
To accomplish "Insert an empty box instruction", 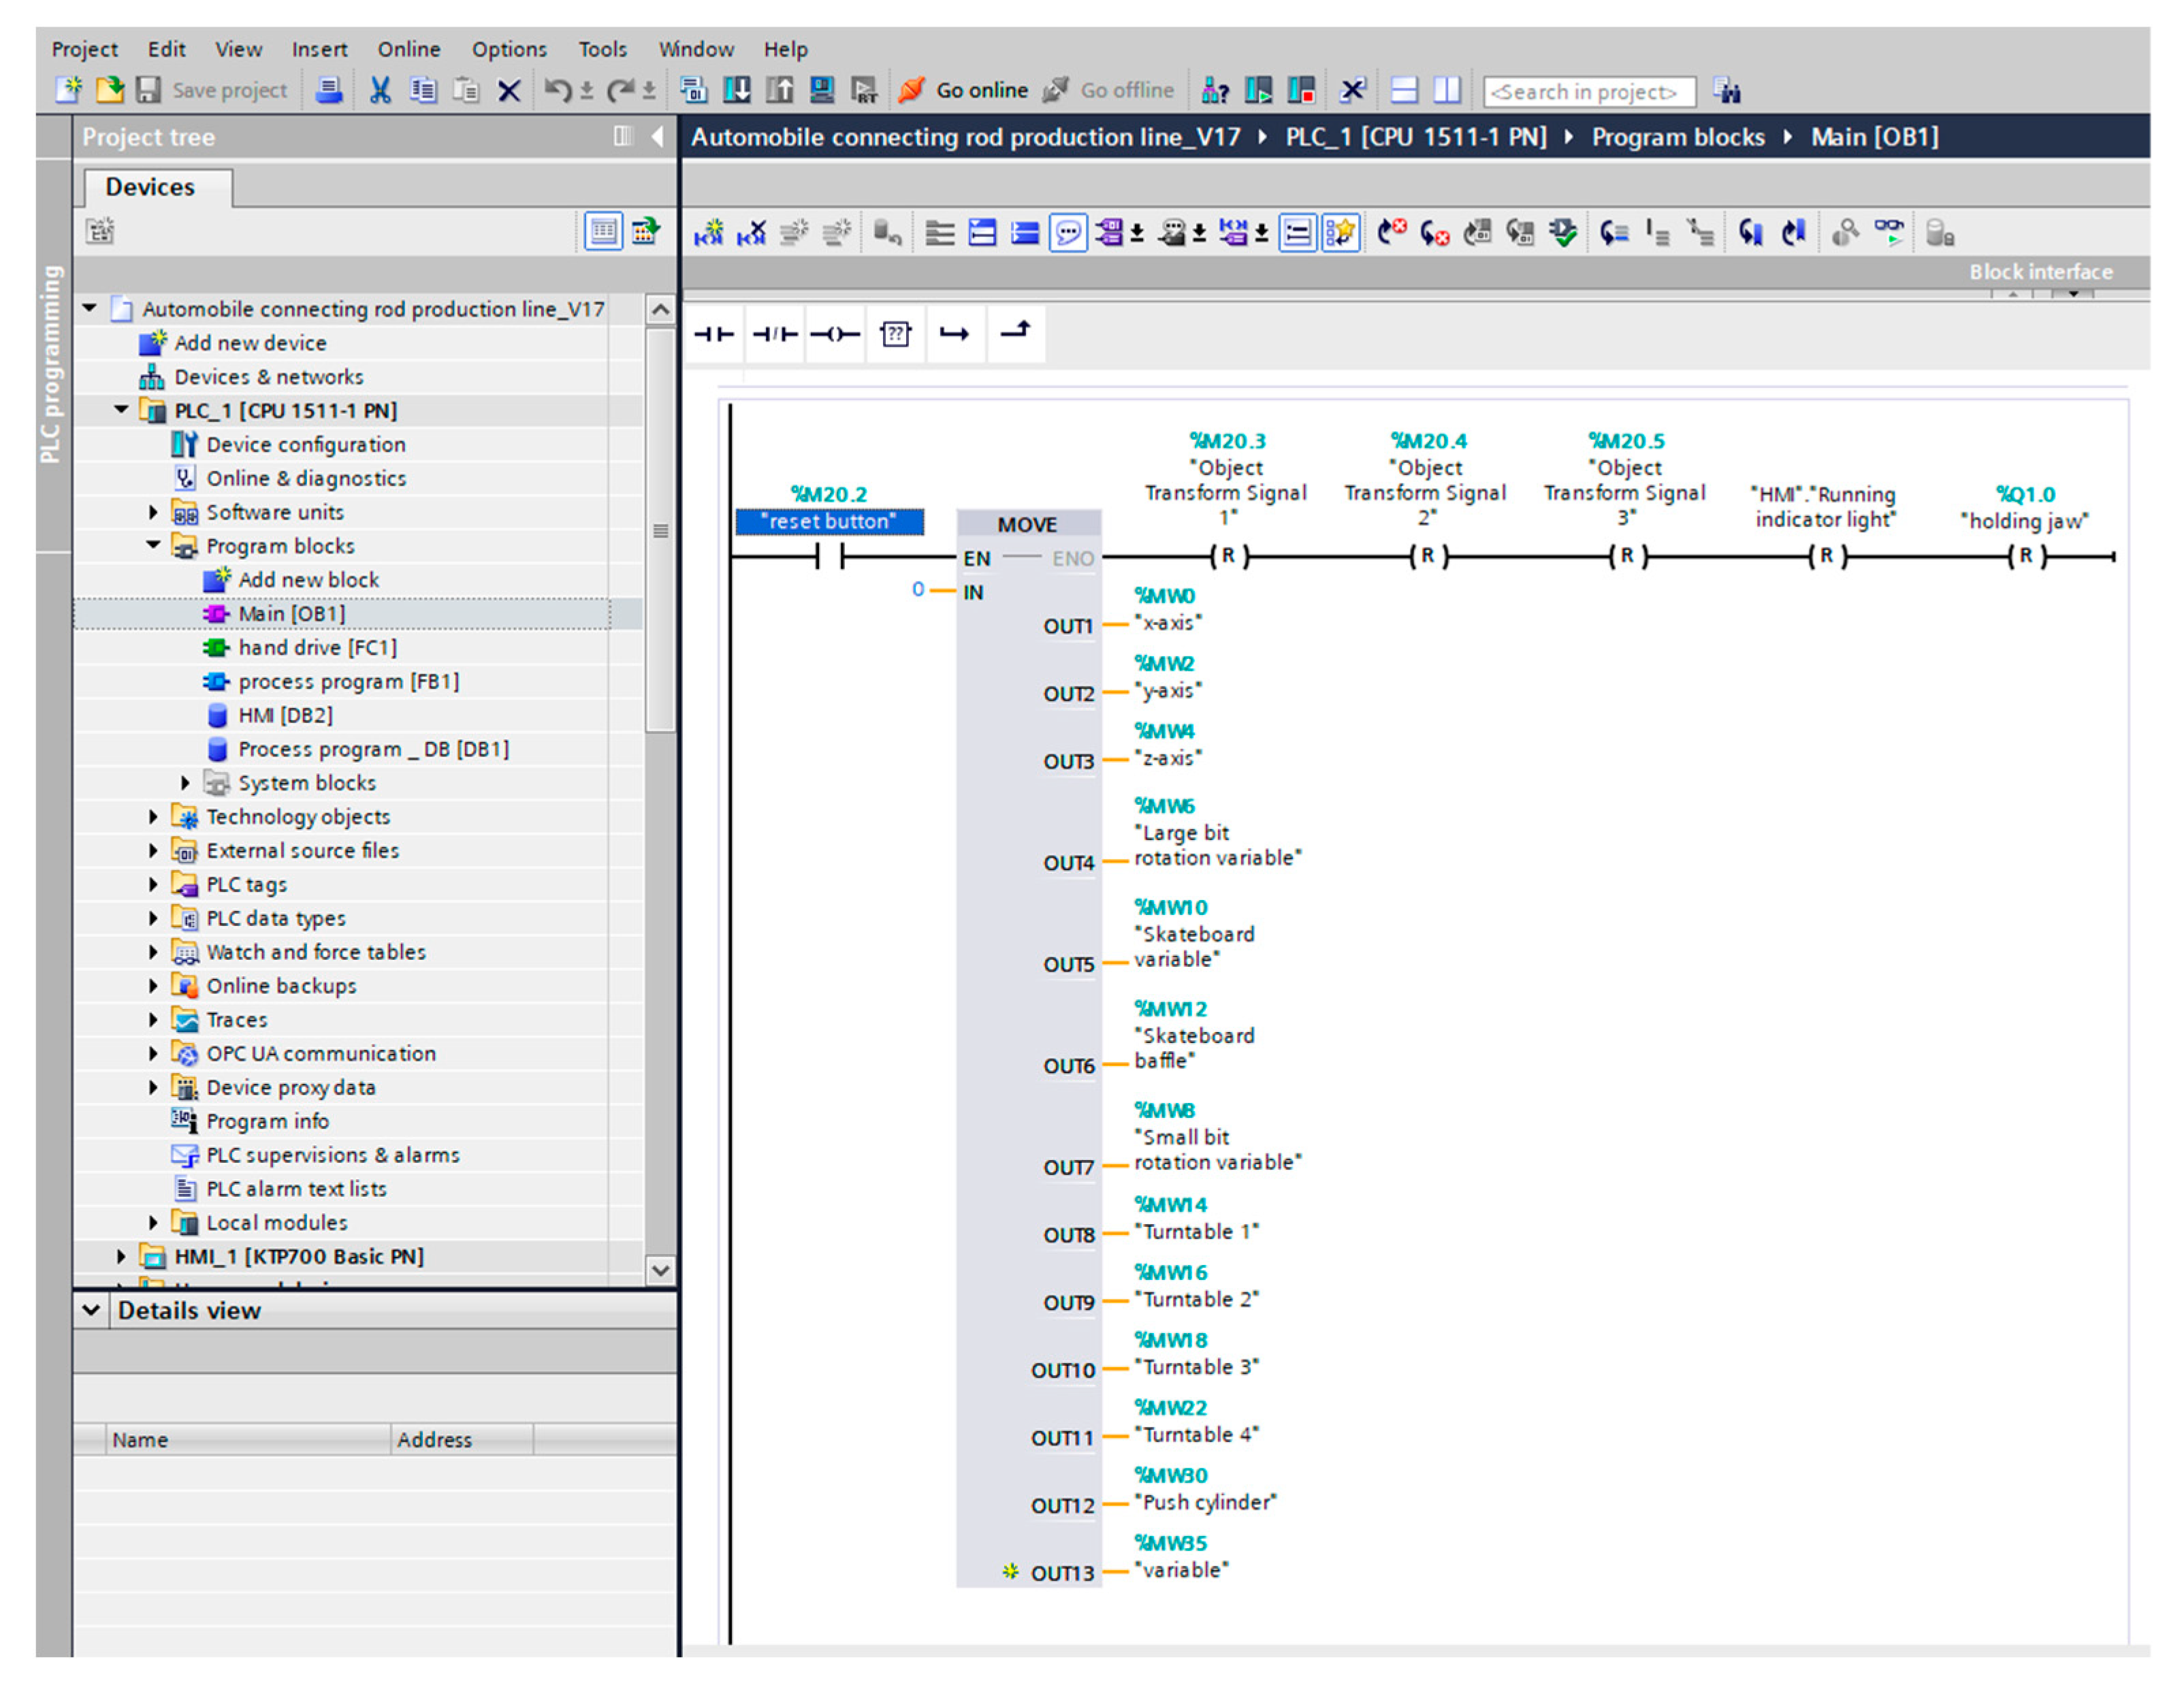I will coord(895,334).
